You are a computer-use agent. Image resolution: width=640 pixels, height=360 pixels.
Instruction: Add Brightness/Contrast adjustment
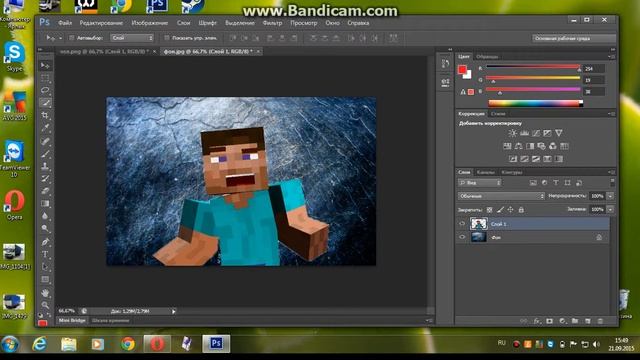(x=513, y=133)
